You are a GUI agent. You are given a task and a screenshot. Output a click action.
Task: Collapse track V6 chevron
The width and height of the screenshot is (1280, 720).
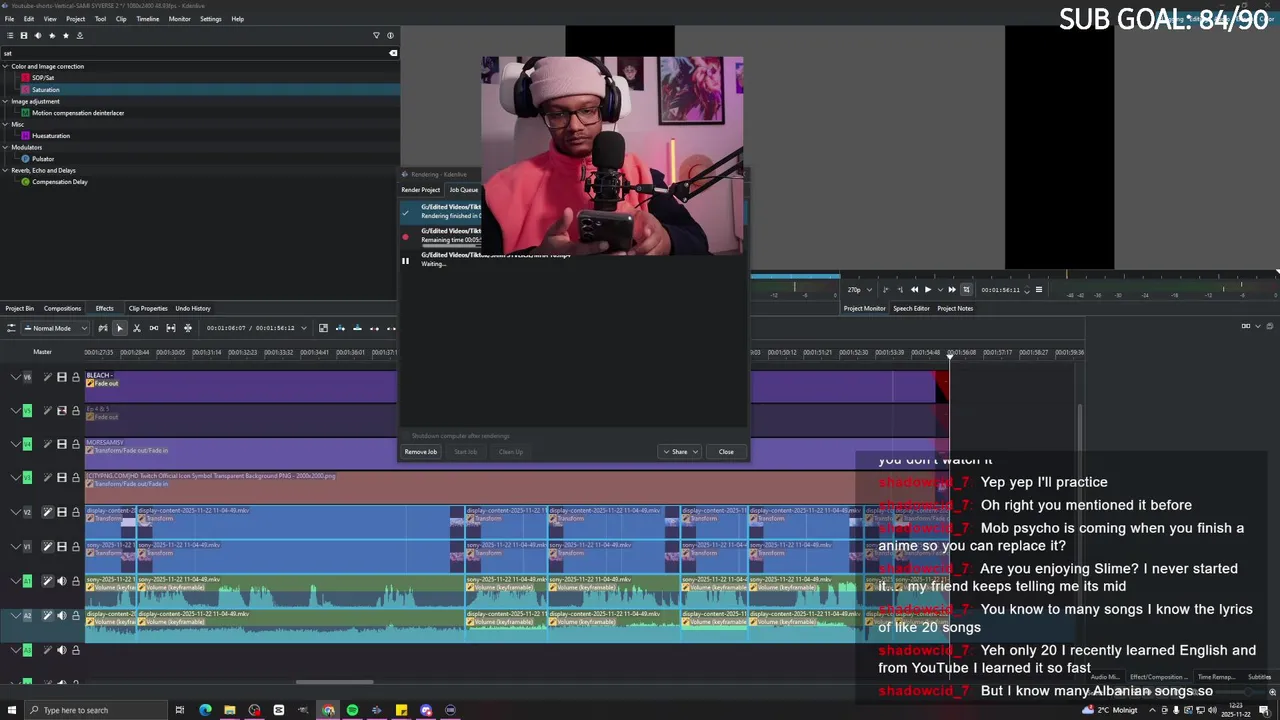(x=15, y=377)
